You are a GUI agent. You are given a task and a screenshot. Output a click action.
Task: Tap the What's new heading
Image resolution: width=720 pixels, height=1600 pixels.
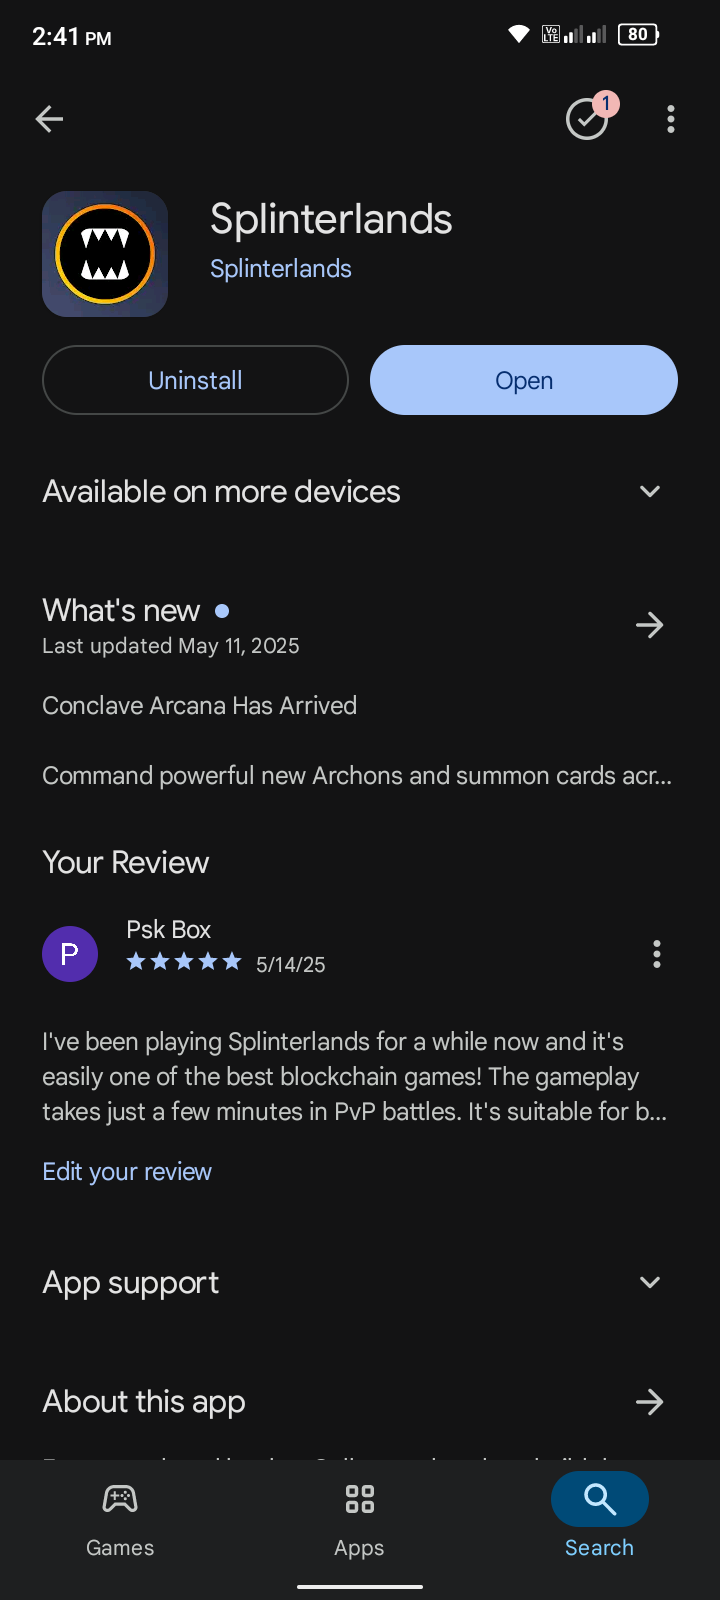coord(121,610)
